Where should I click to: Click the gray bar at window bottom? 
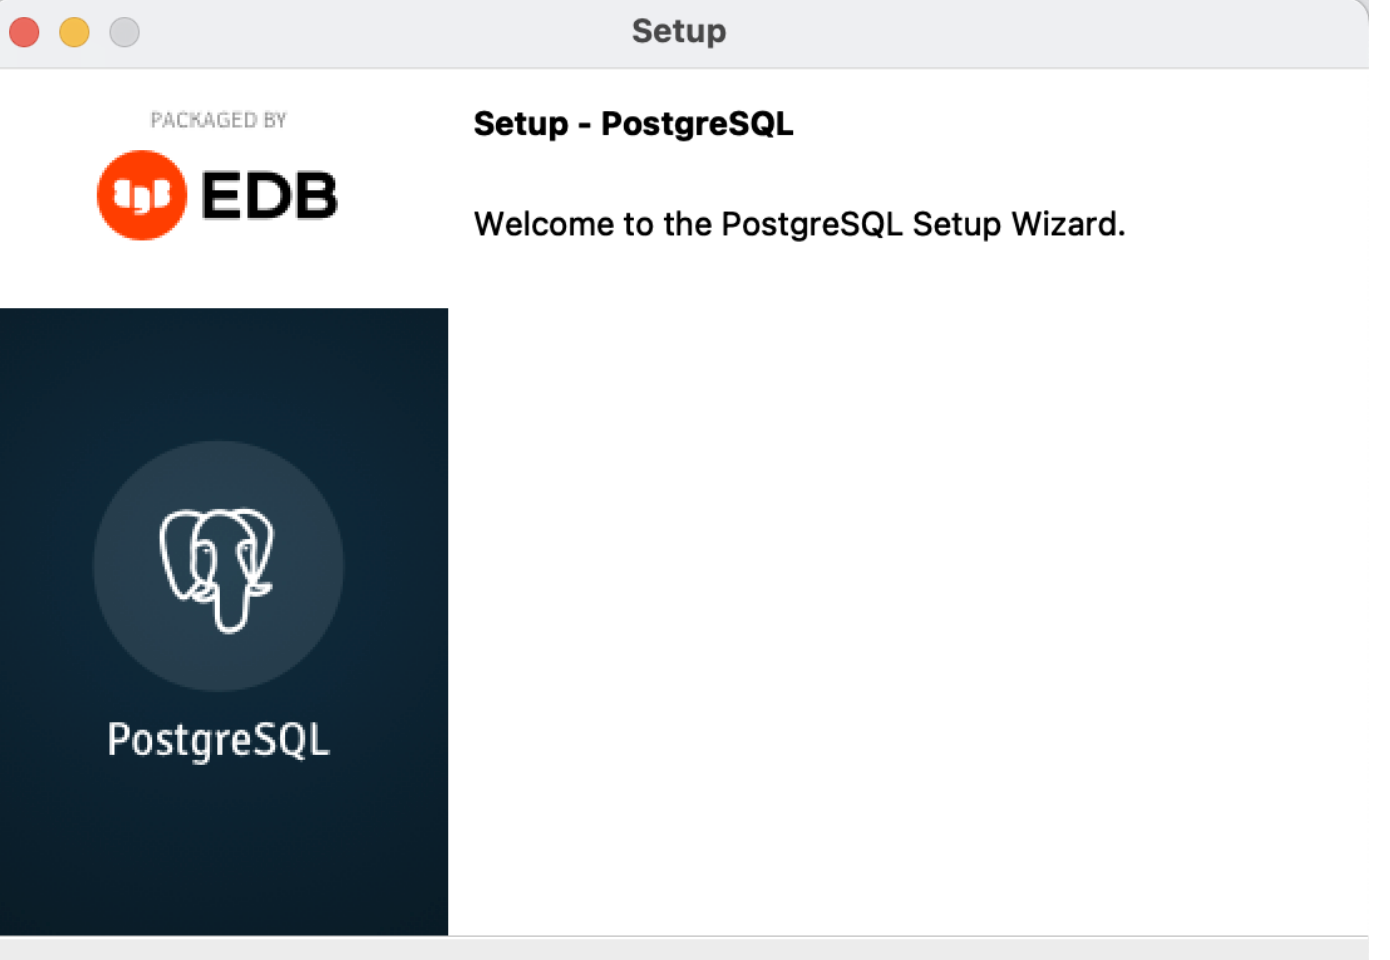pos(684,949)
